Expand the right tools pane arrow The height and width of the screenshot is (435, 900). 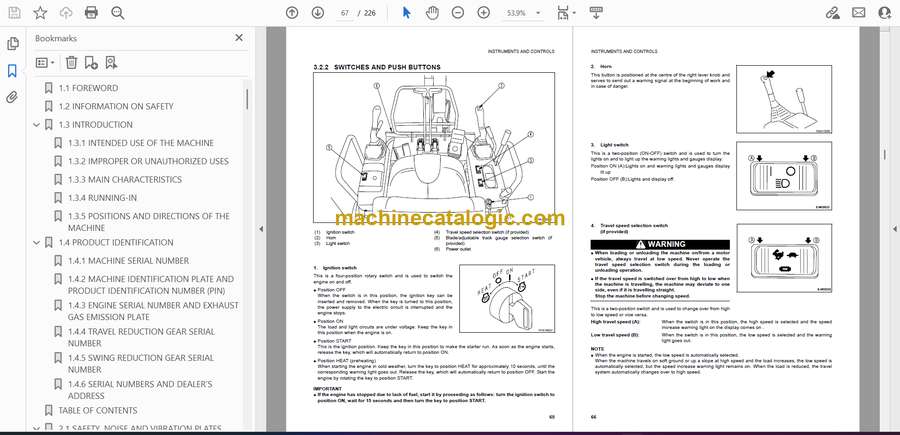[x=895, y=229]
